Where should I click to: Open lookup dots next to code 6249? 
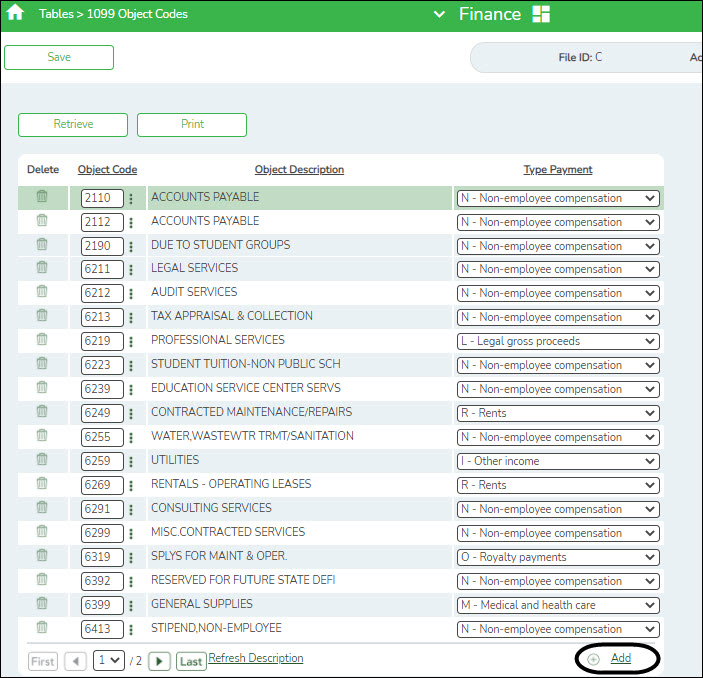[x=131, y=413]
